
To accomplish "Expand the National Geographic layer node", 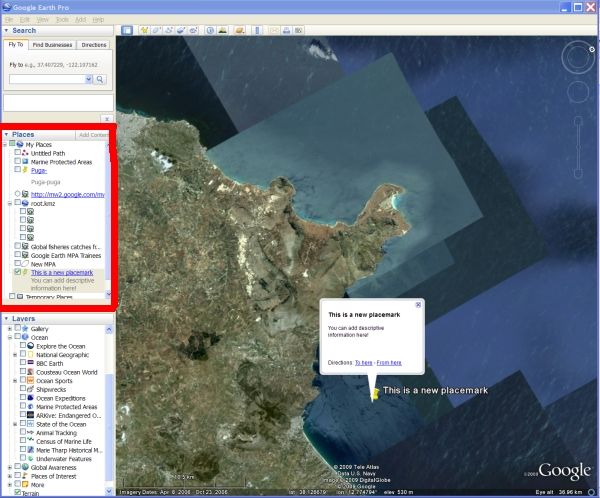I will coord(15,355).
